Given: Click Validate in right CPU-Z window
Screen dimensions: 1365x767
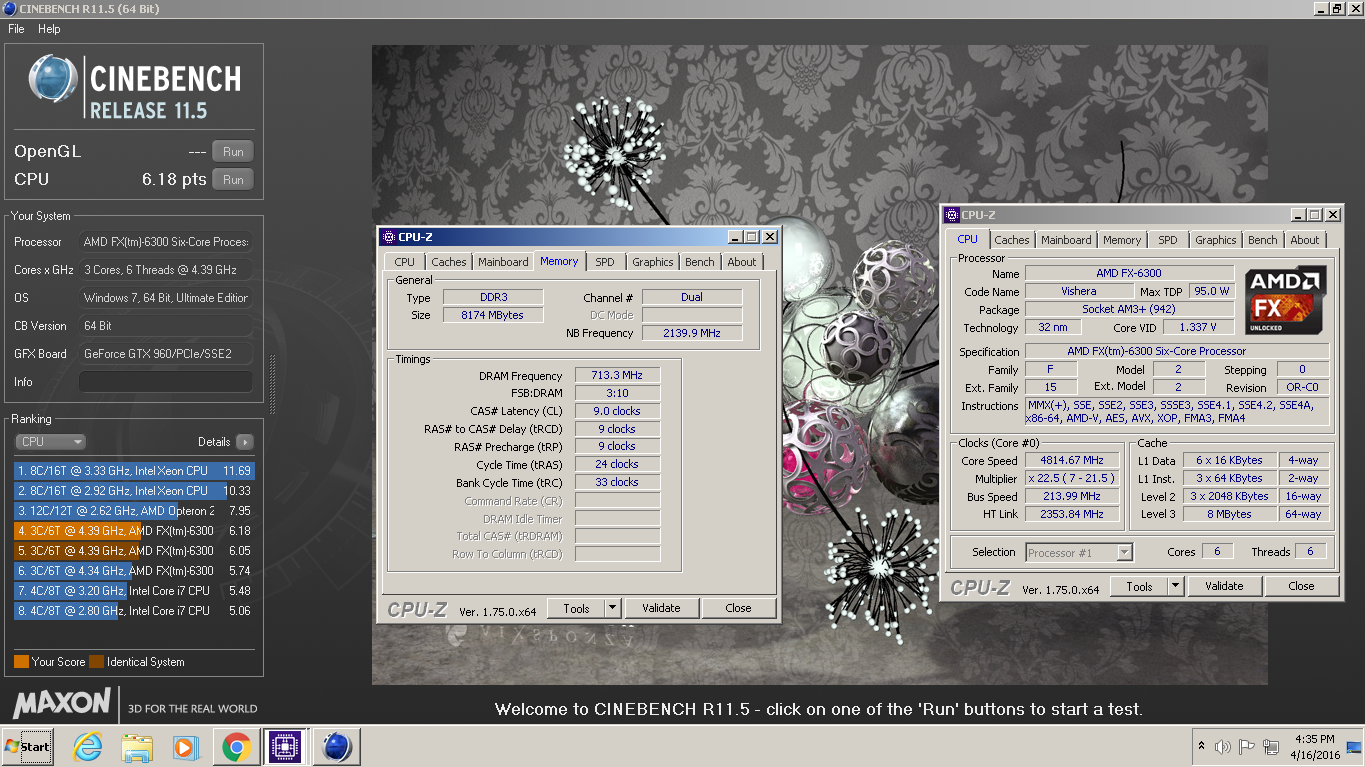Looking at the screenshot, I should (x=1224, y=587).
